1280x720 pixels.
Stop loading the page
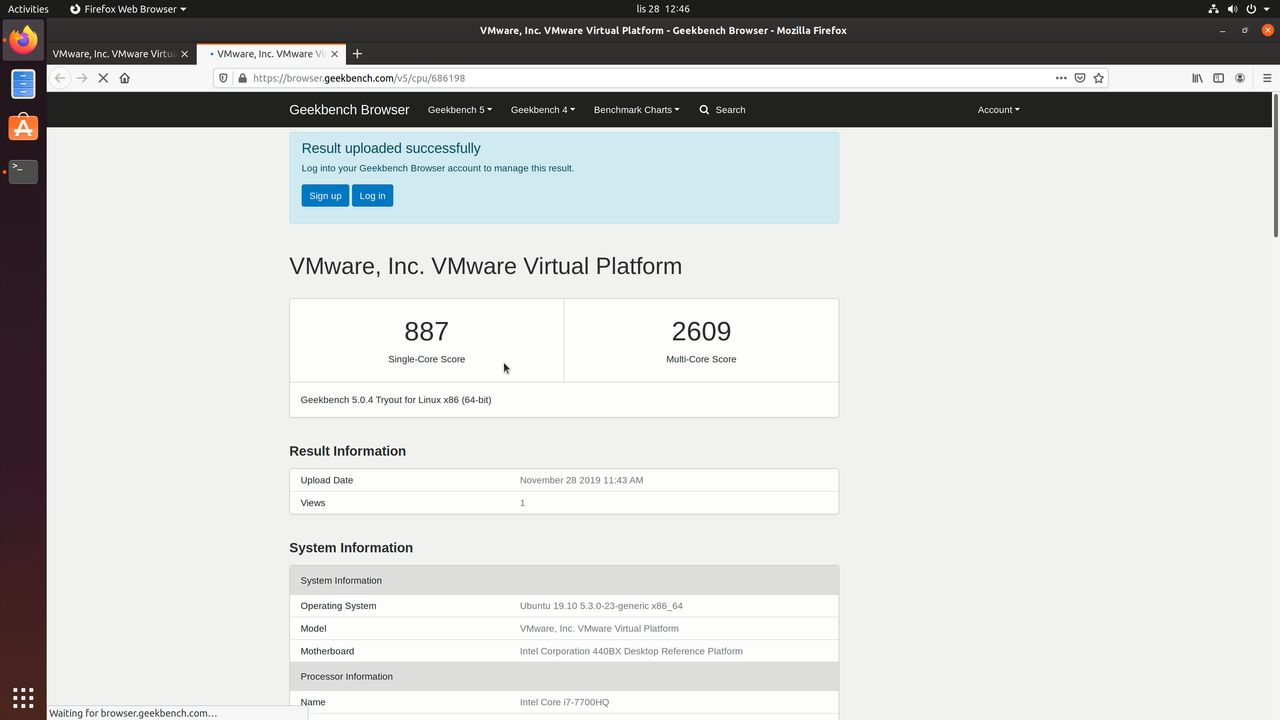click(x=103, y=78)
